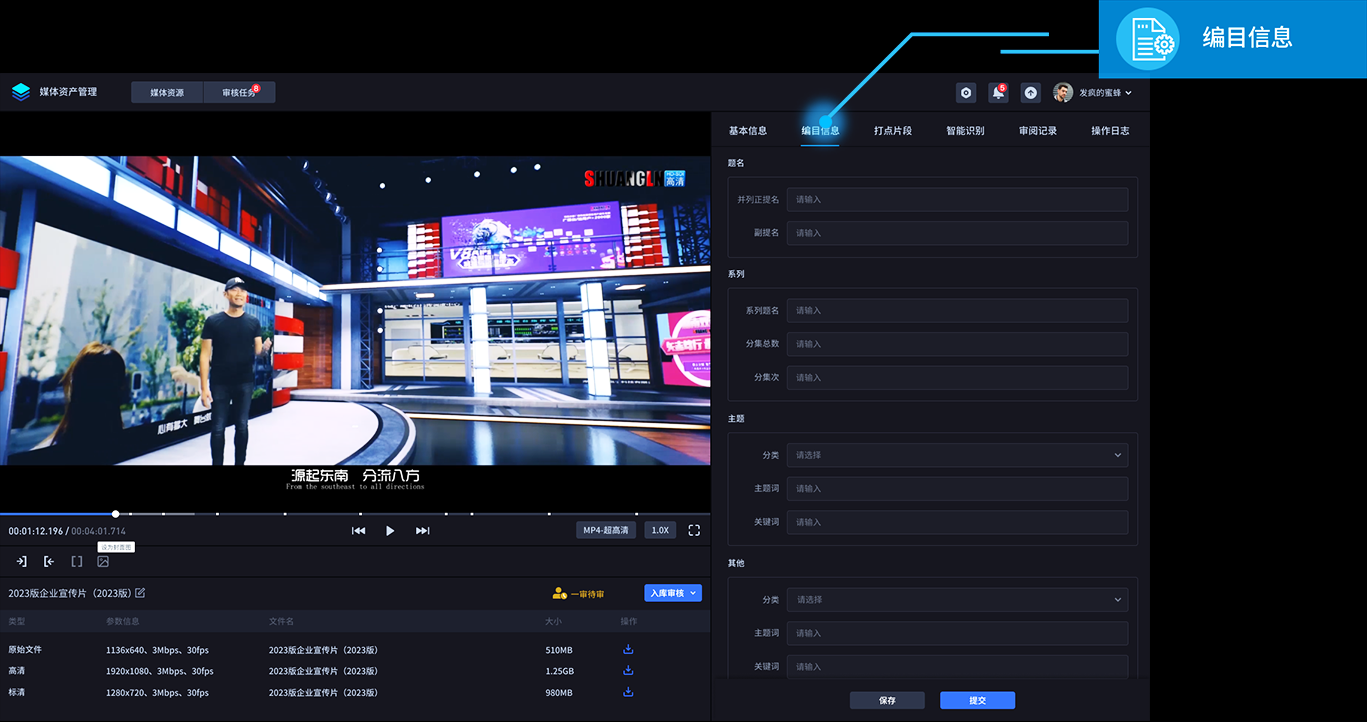Focus the 并列正题名 input field

pos(957,199)
